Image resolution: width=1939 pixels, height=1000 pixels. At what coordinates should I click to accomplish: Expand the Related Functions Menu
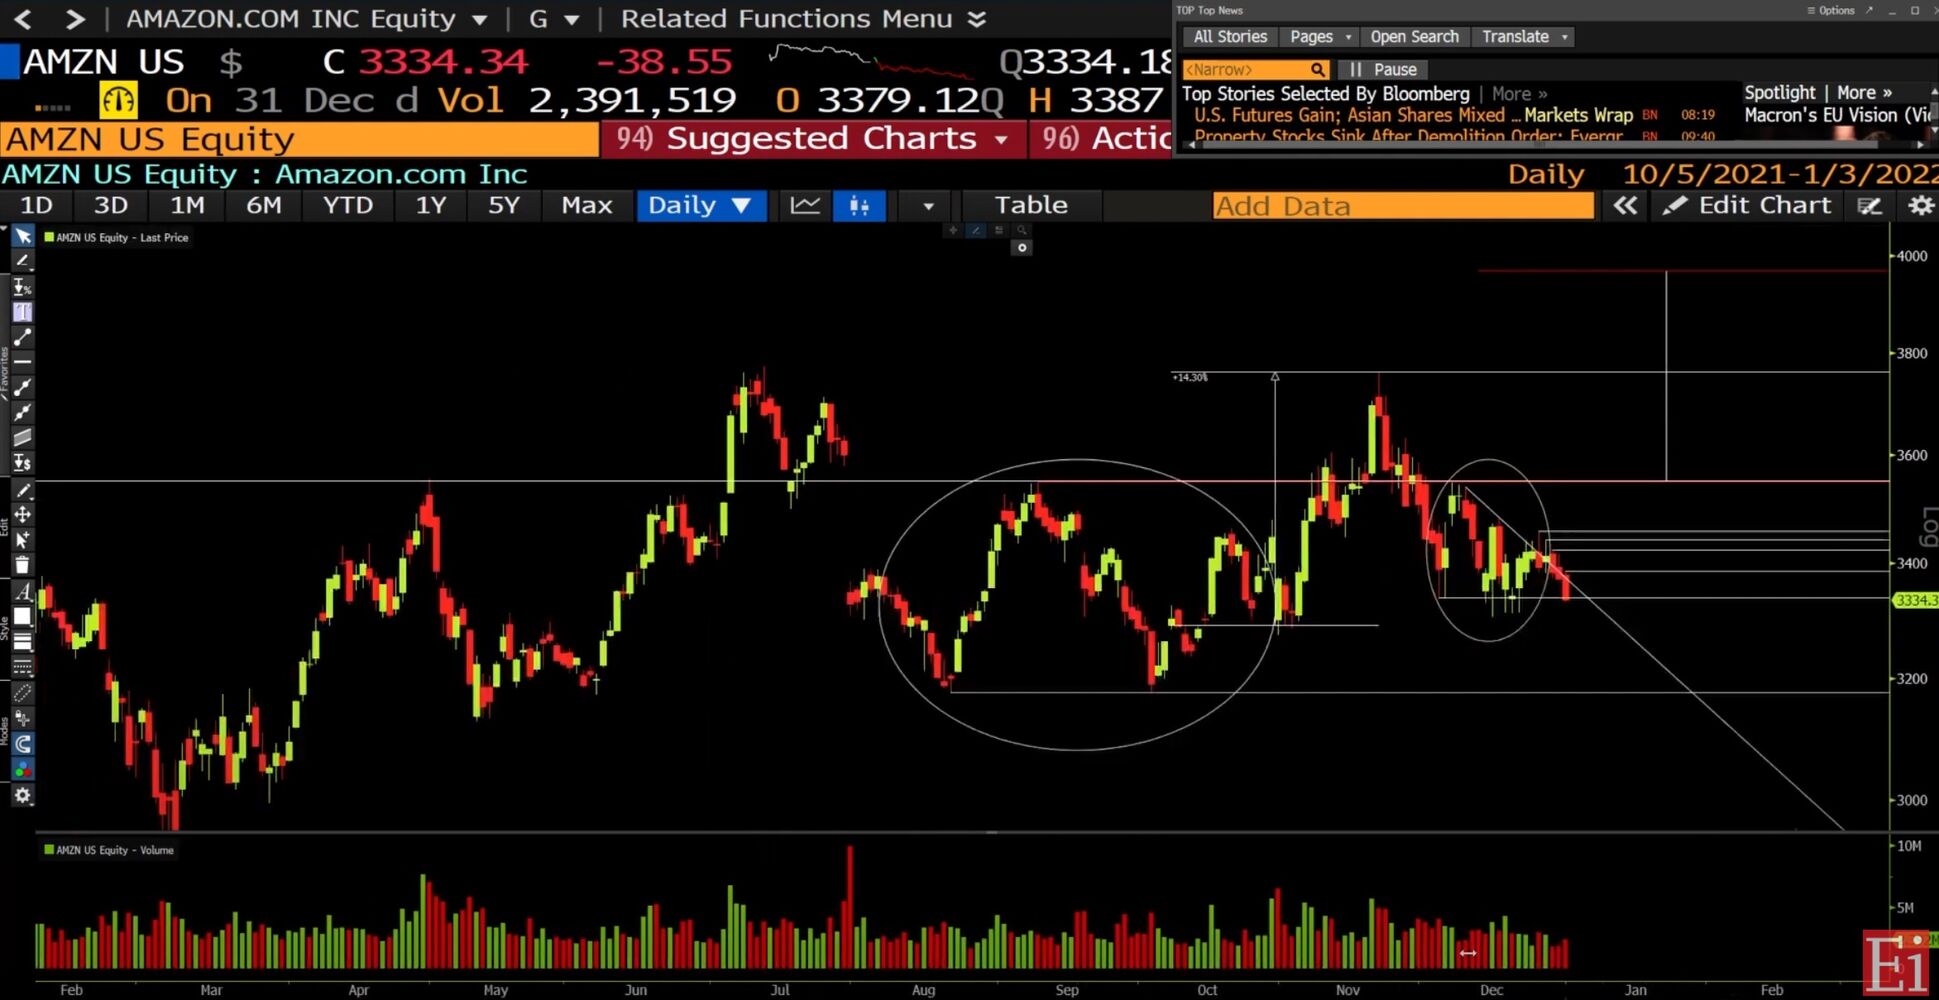(x=803, y=18)
